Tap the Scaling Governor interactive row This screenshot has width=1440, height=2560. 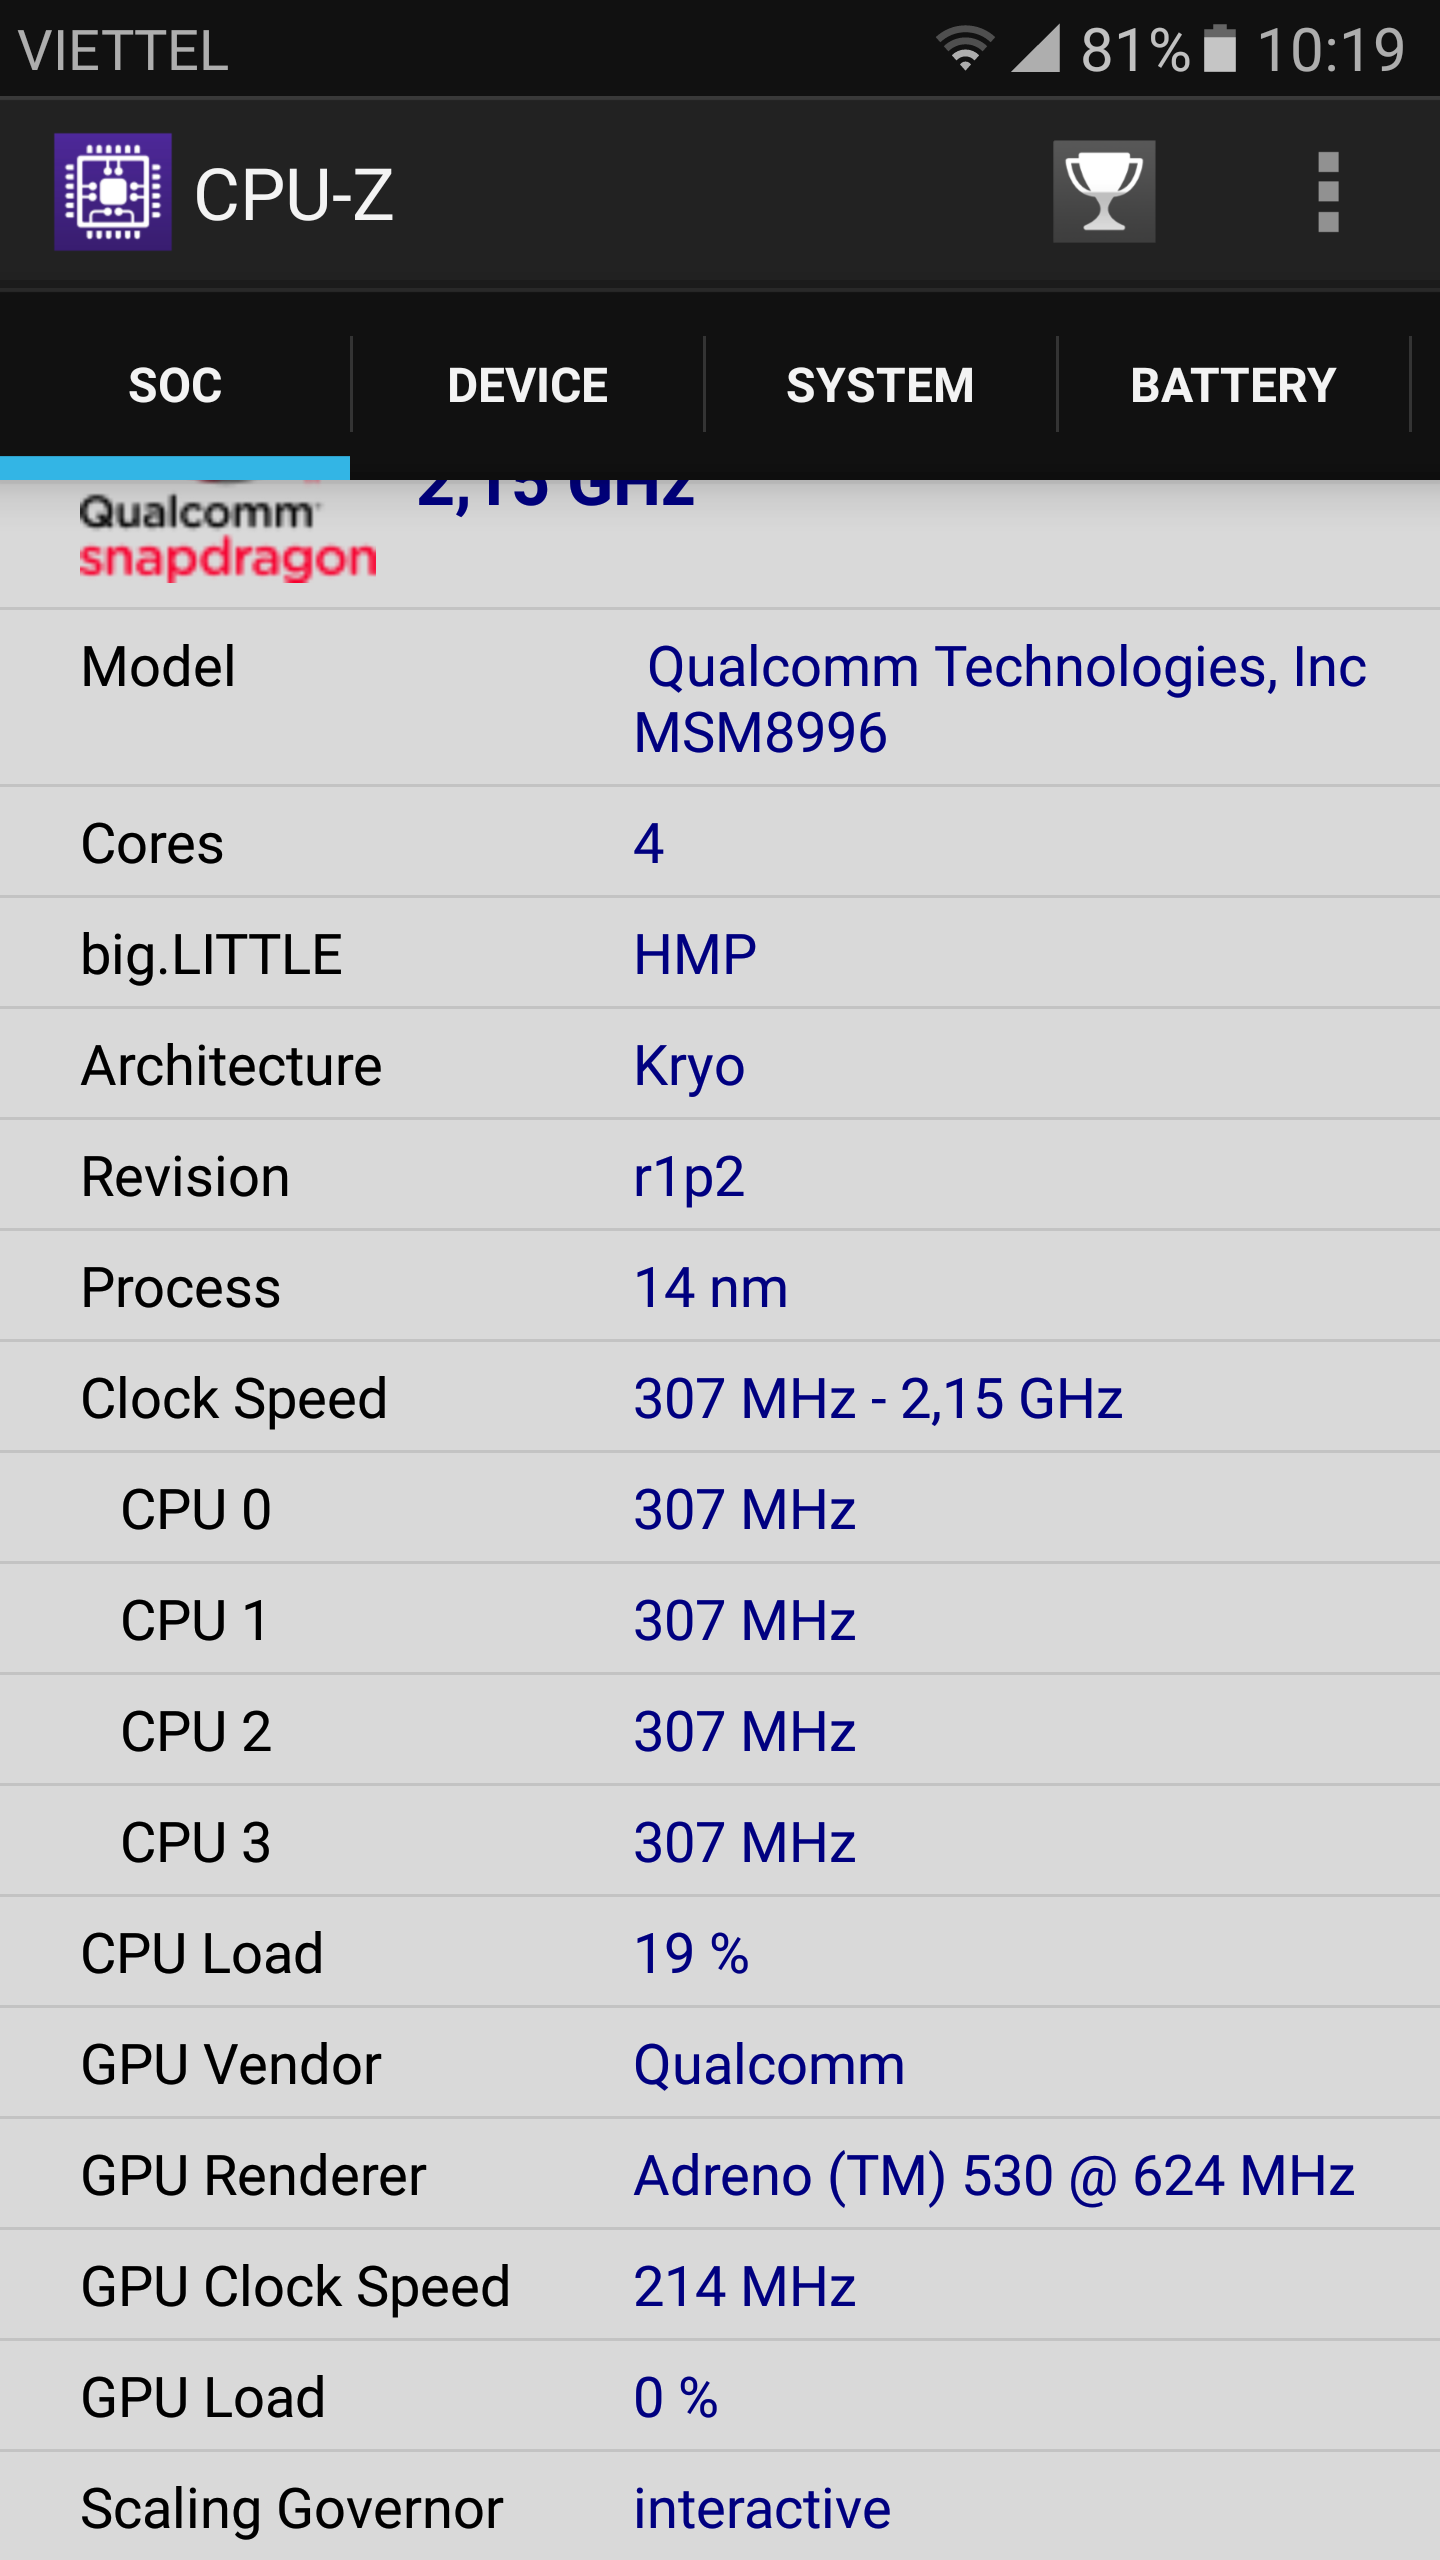(720, 2508)
